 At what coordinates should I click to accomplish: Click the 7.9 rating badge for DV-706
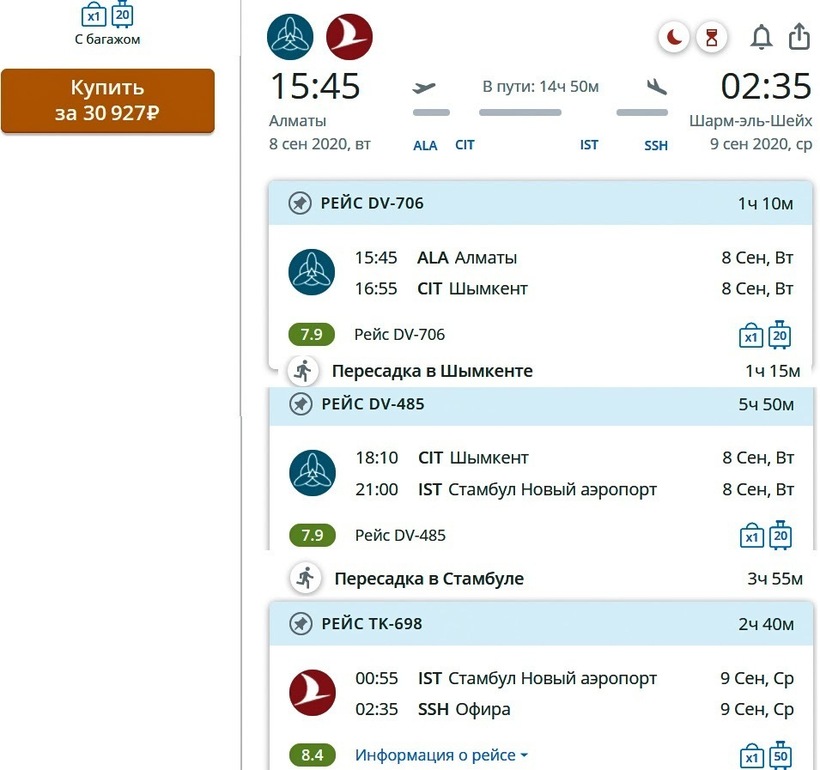[x=312, y=334]
